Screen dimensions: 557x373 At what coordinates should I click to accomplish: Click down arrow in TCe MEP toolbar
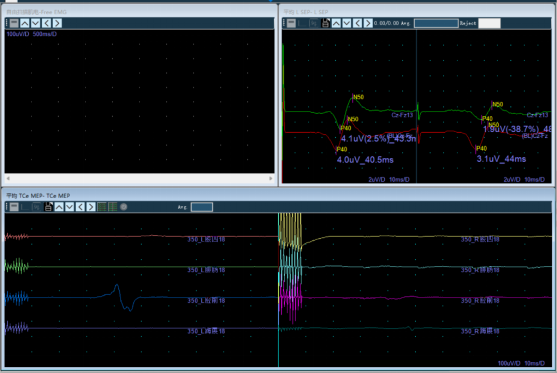(70, 207)
